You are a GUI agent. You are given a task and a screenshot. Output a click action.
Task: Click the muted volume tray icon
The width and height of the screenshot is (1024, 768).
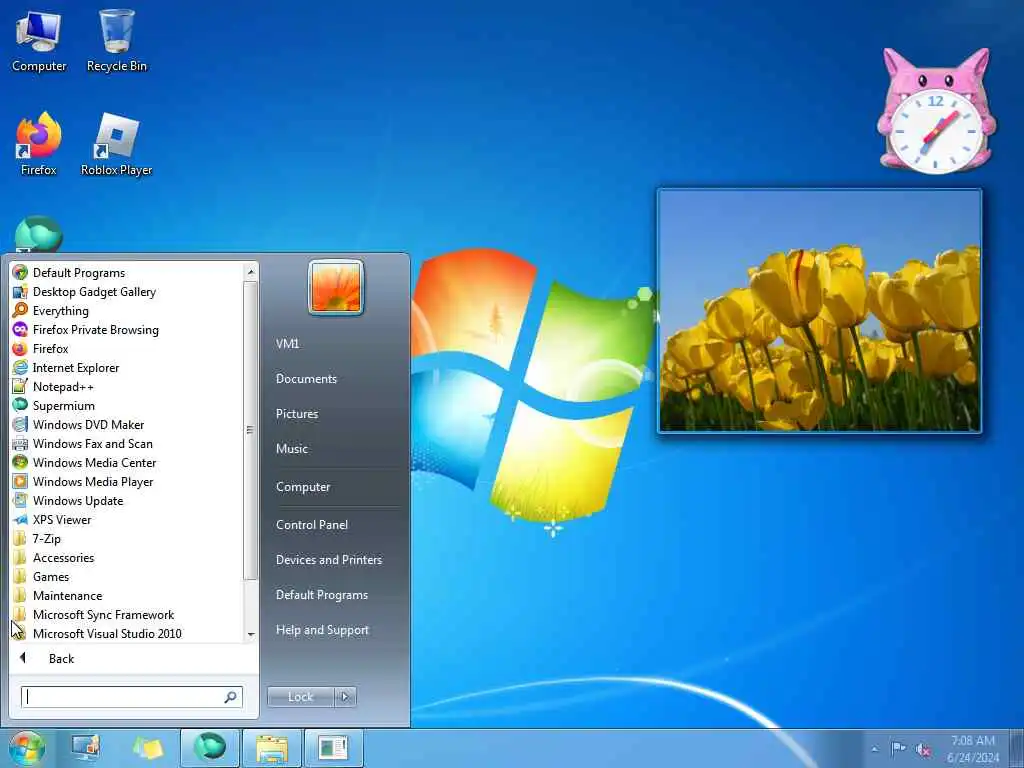point(923,749)
